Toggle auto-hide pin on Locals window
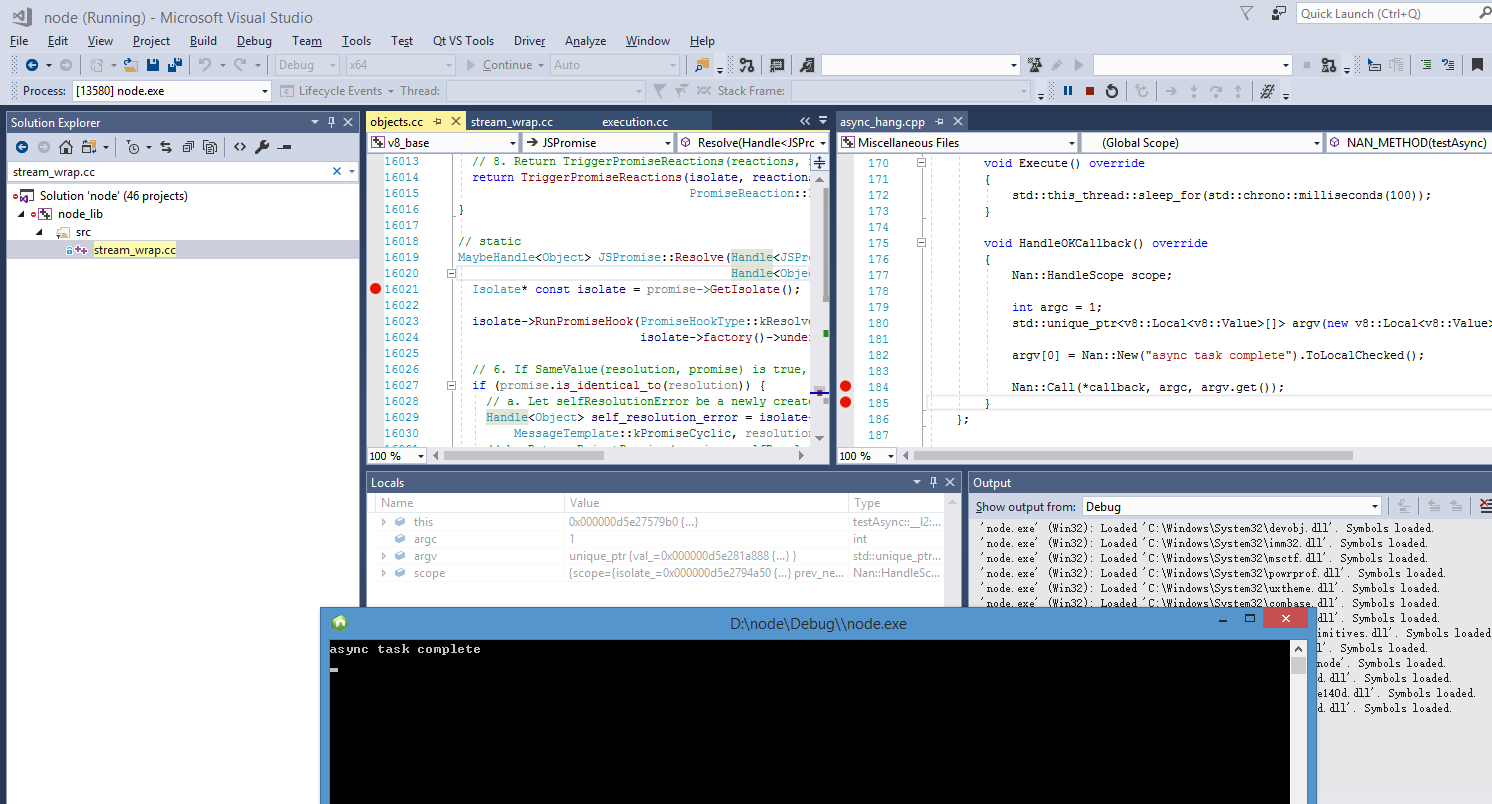The image size is (1492, 804). click(x=935, y=482)
